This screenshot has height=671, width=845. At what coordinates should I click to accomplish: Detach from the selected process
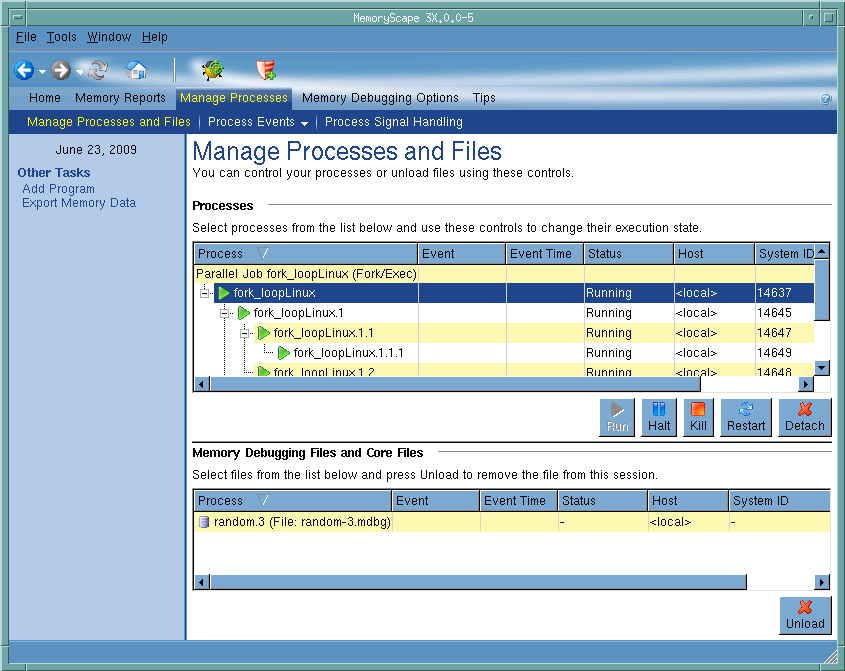pos(804,417)
